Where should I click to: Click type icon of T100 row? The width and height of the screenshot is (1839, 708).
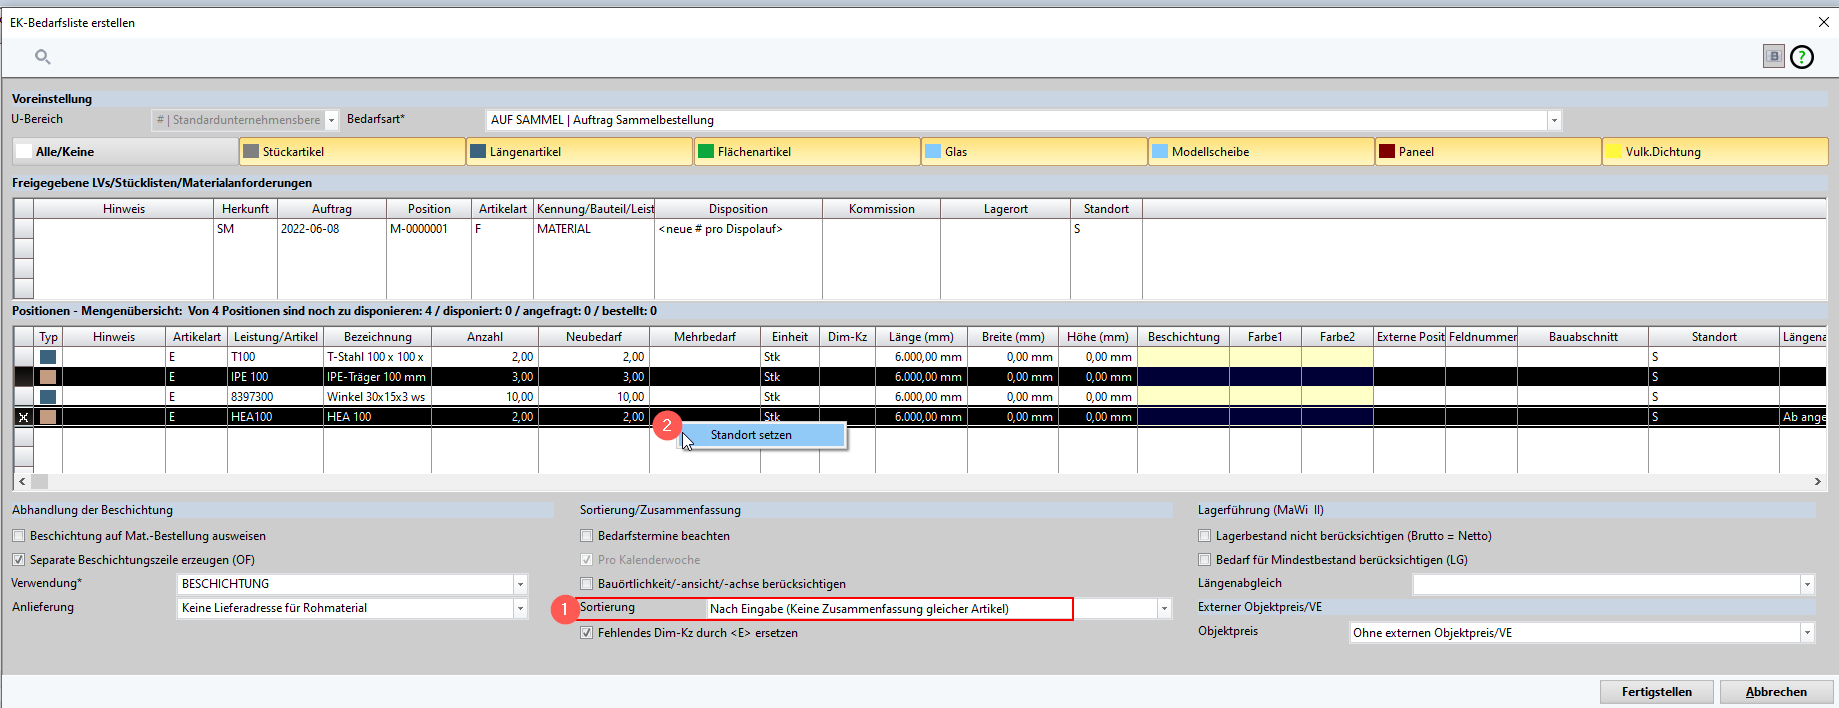[x=48, y=357]
